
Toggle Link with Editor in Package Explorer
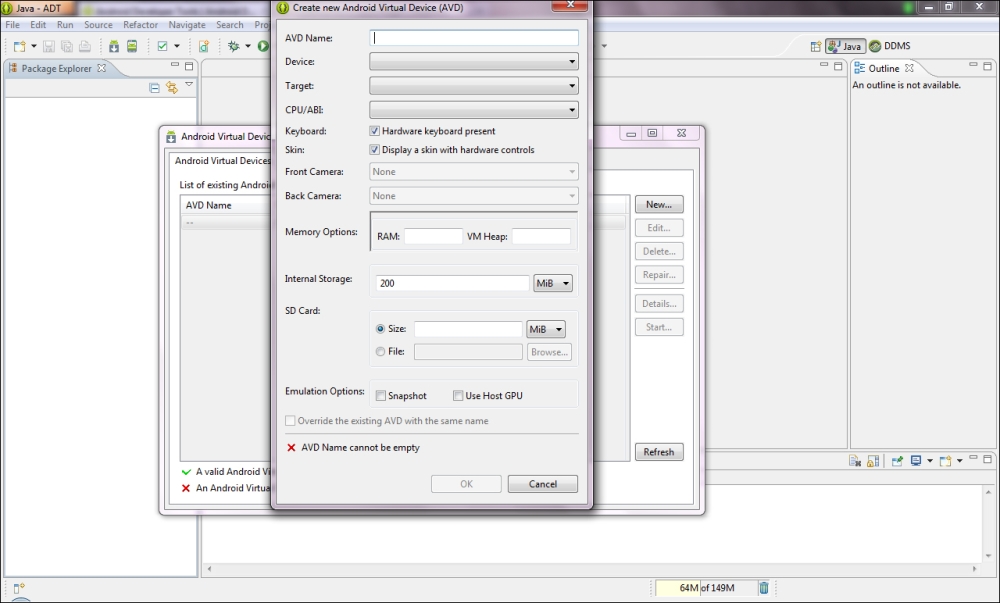(171, 88)
